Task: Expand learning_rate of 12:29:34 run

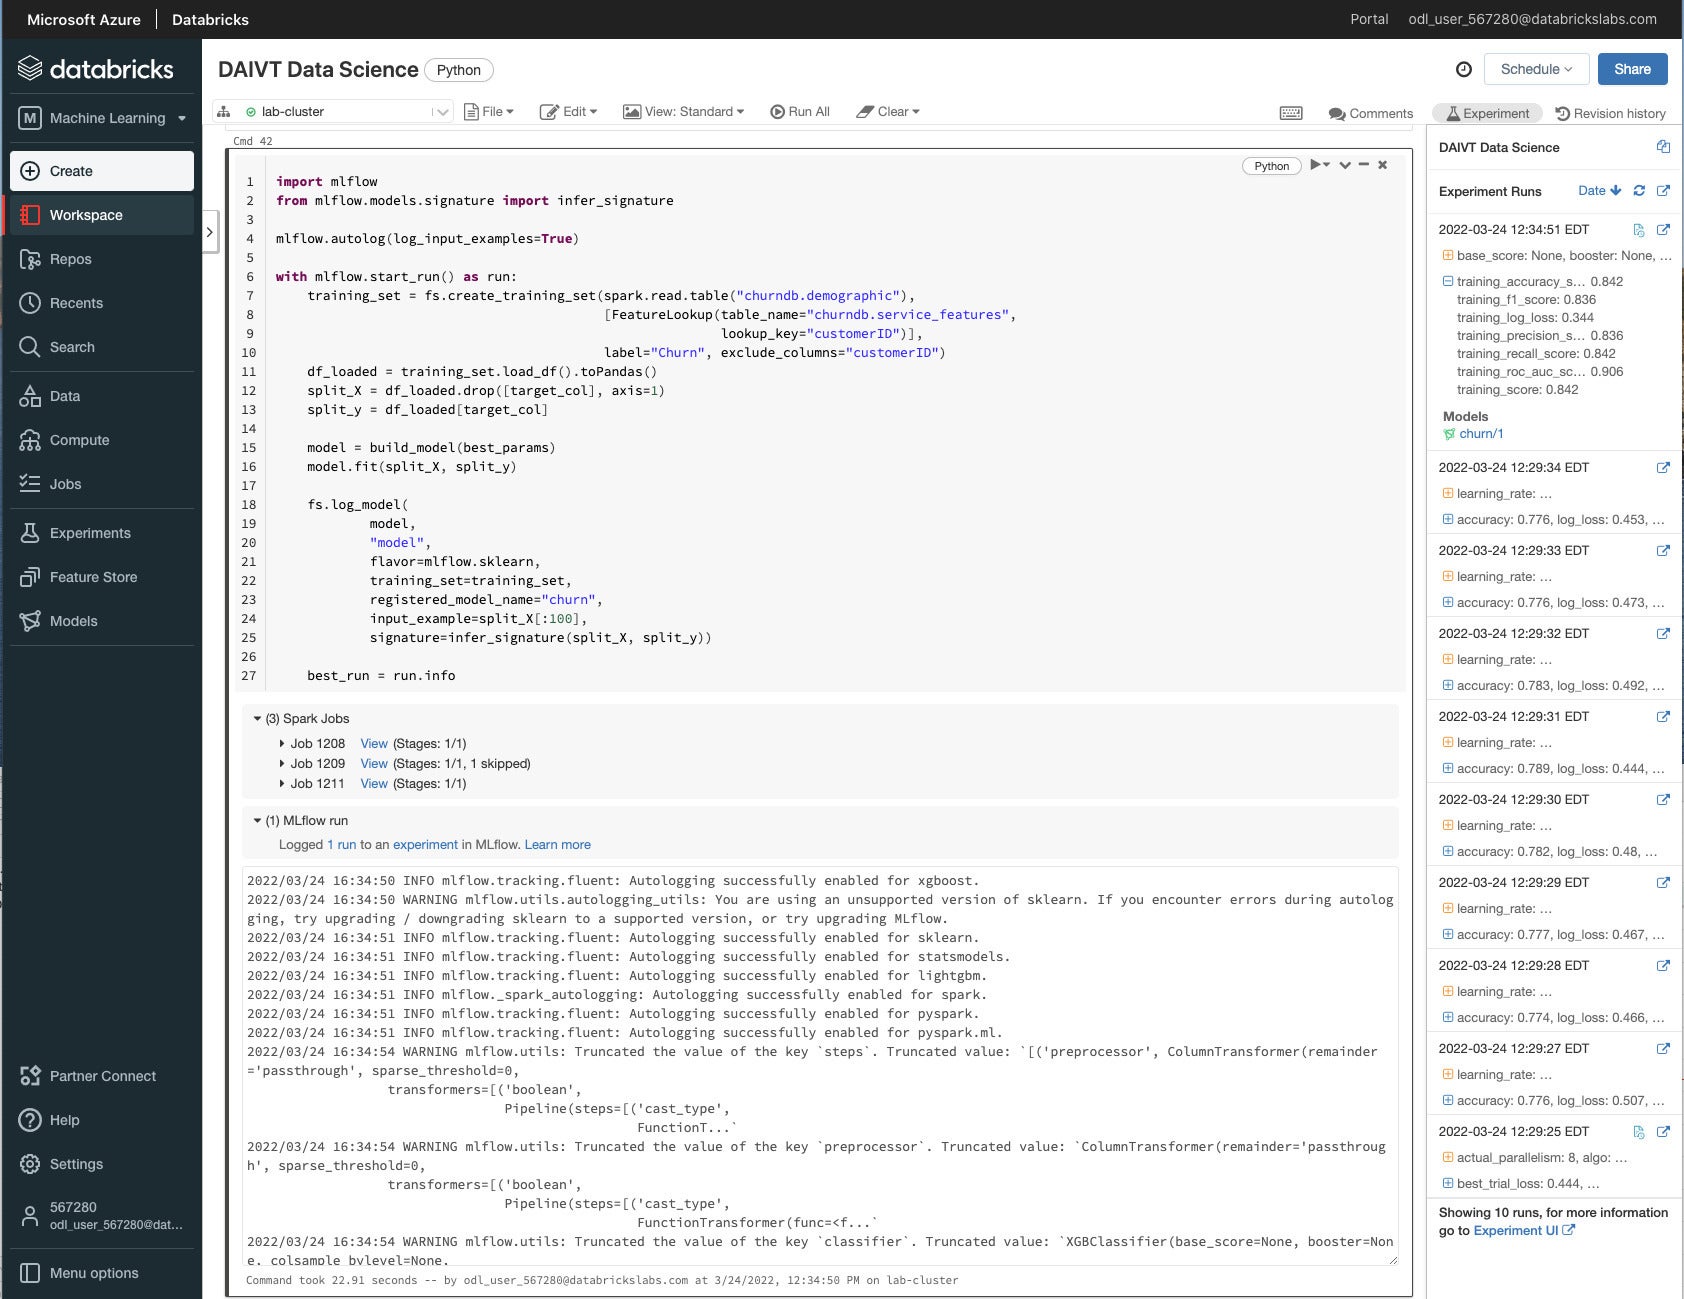Action: click(1447, 494)
